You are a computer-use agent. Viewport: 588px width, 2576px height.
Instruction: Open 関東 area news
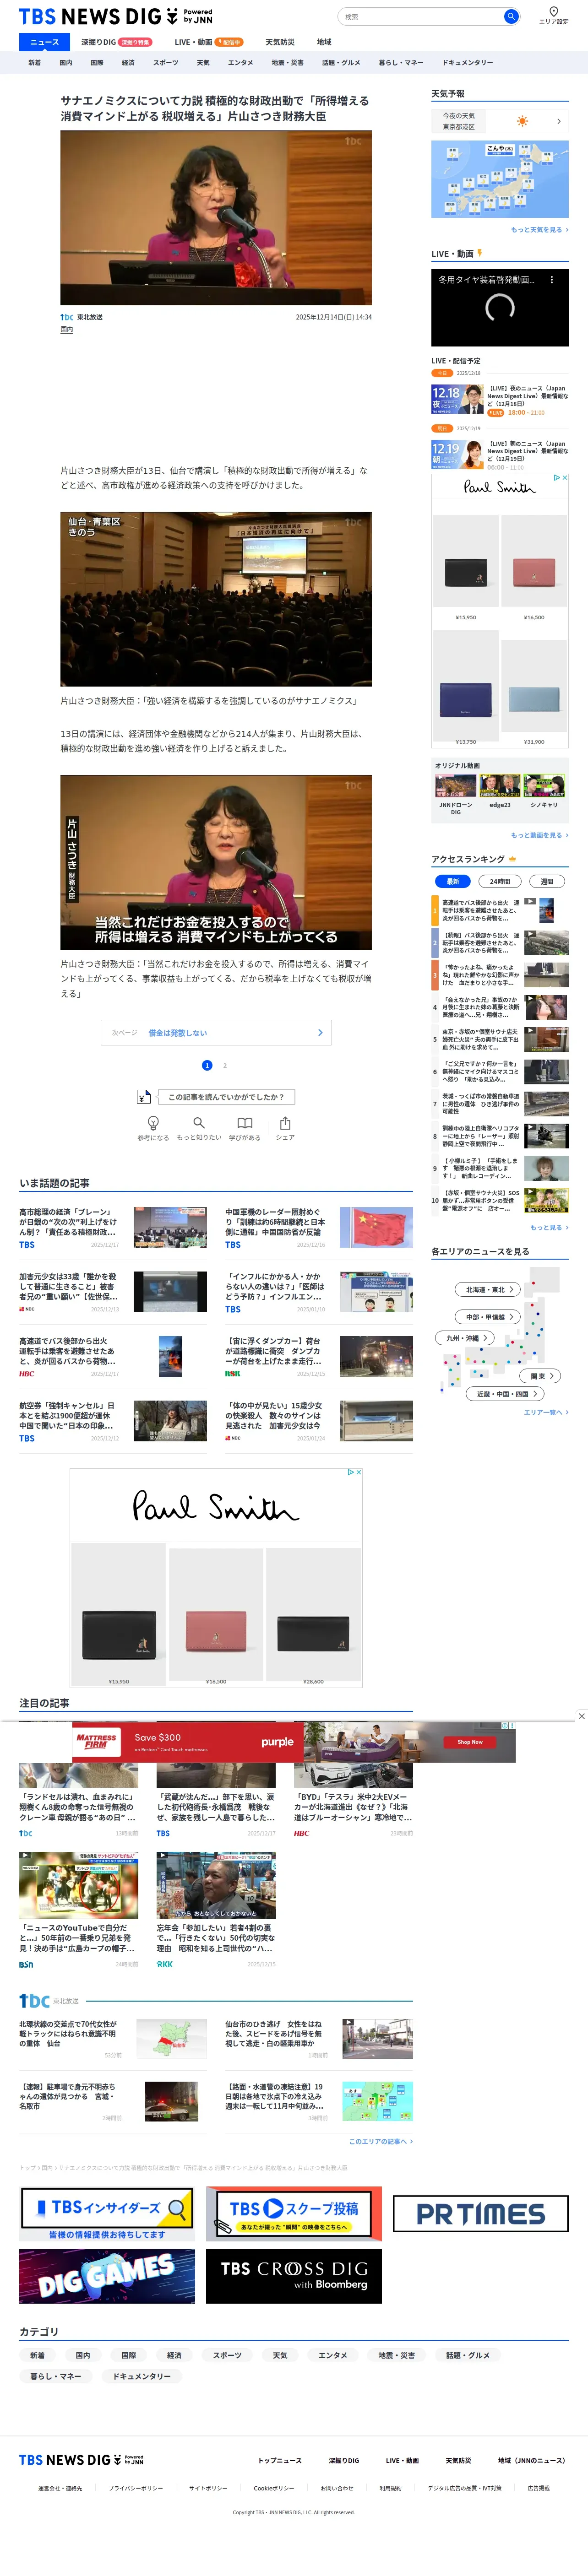(541, 1376)
